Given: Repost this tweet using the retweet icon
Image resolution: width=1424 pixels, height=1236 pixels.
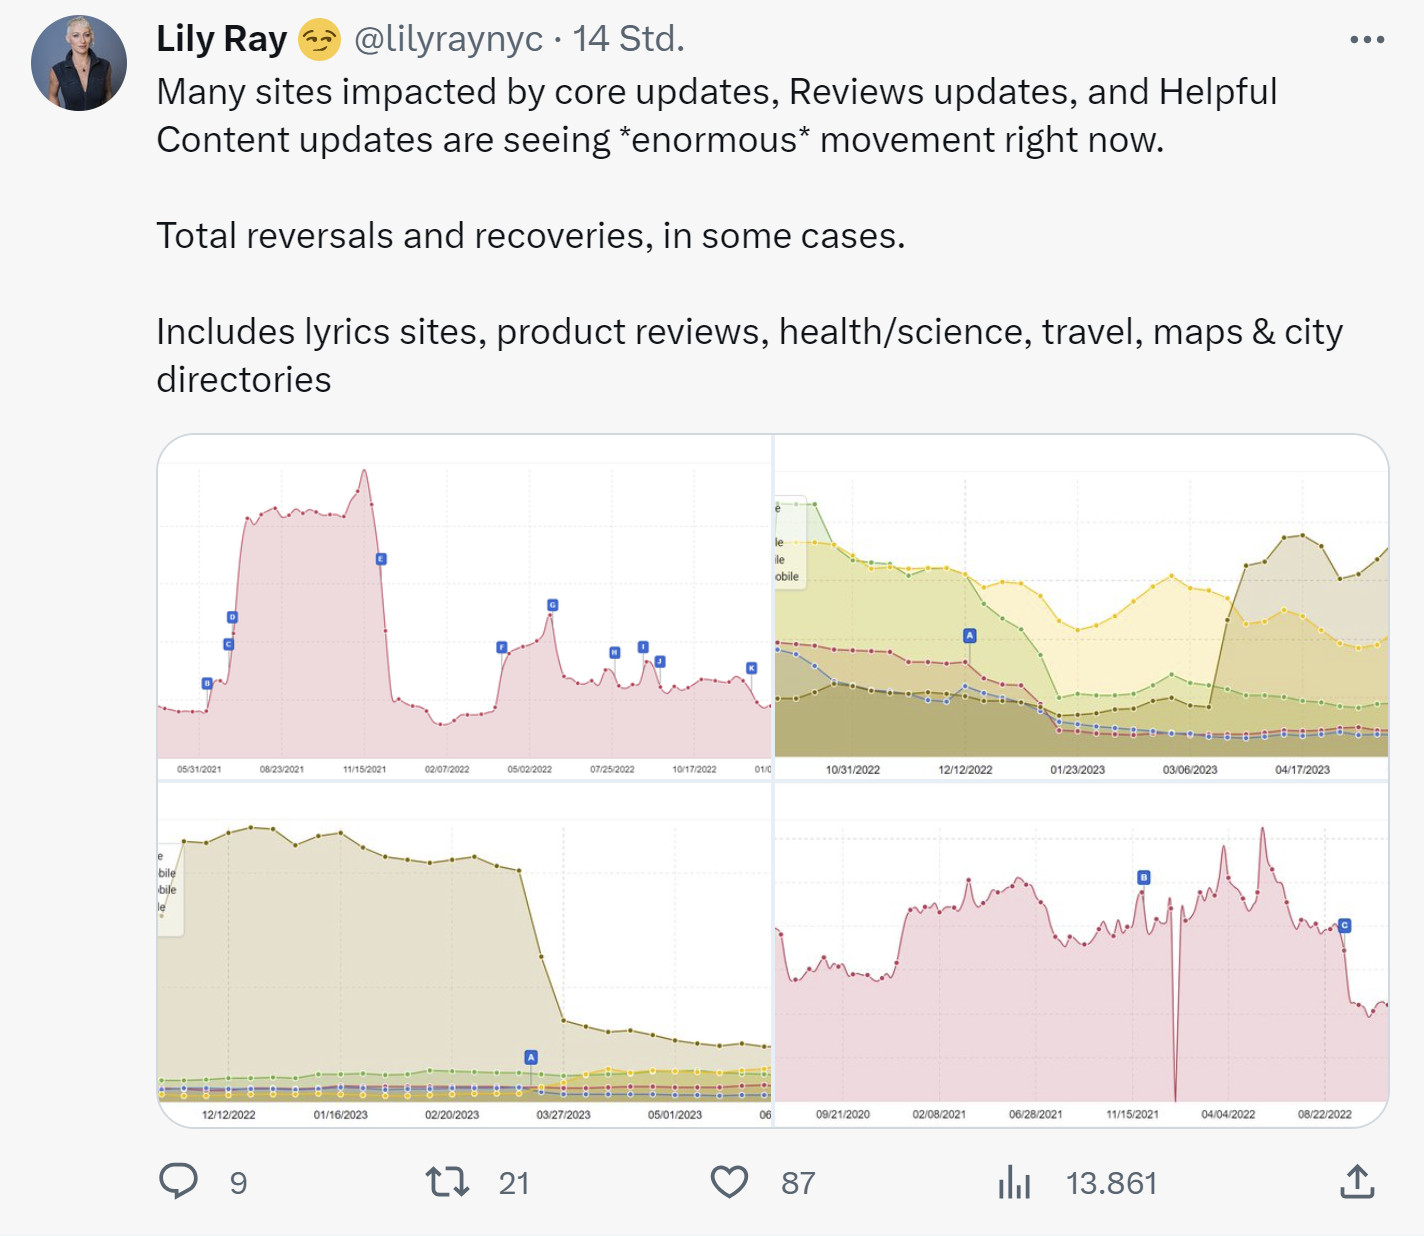Looking at the screenshot, I should coord(447,1182).
